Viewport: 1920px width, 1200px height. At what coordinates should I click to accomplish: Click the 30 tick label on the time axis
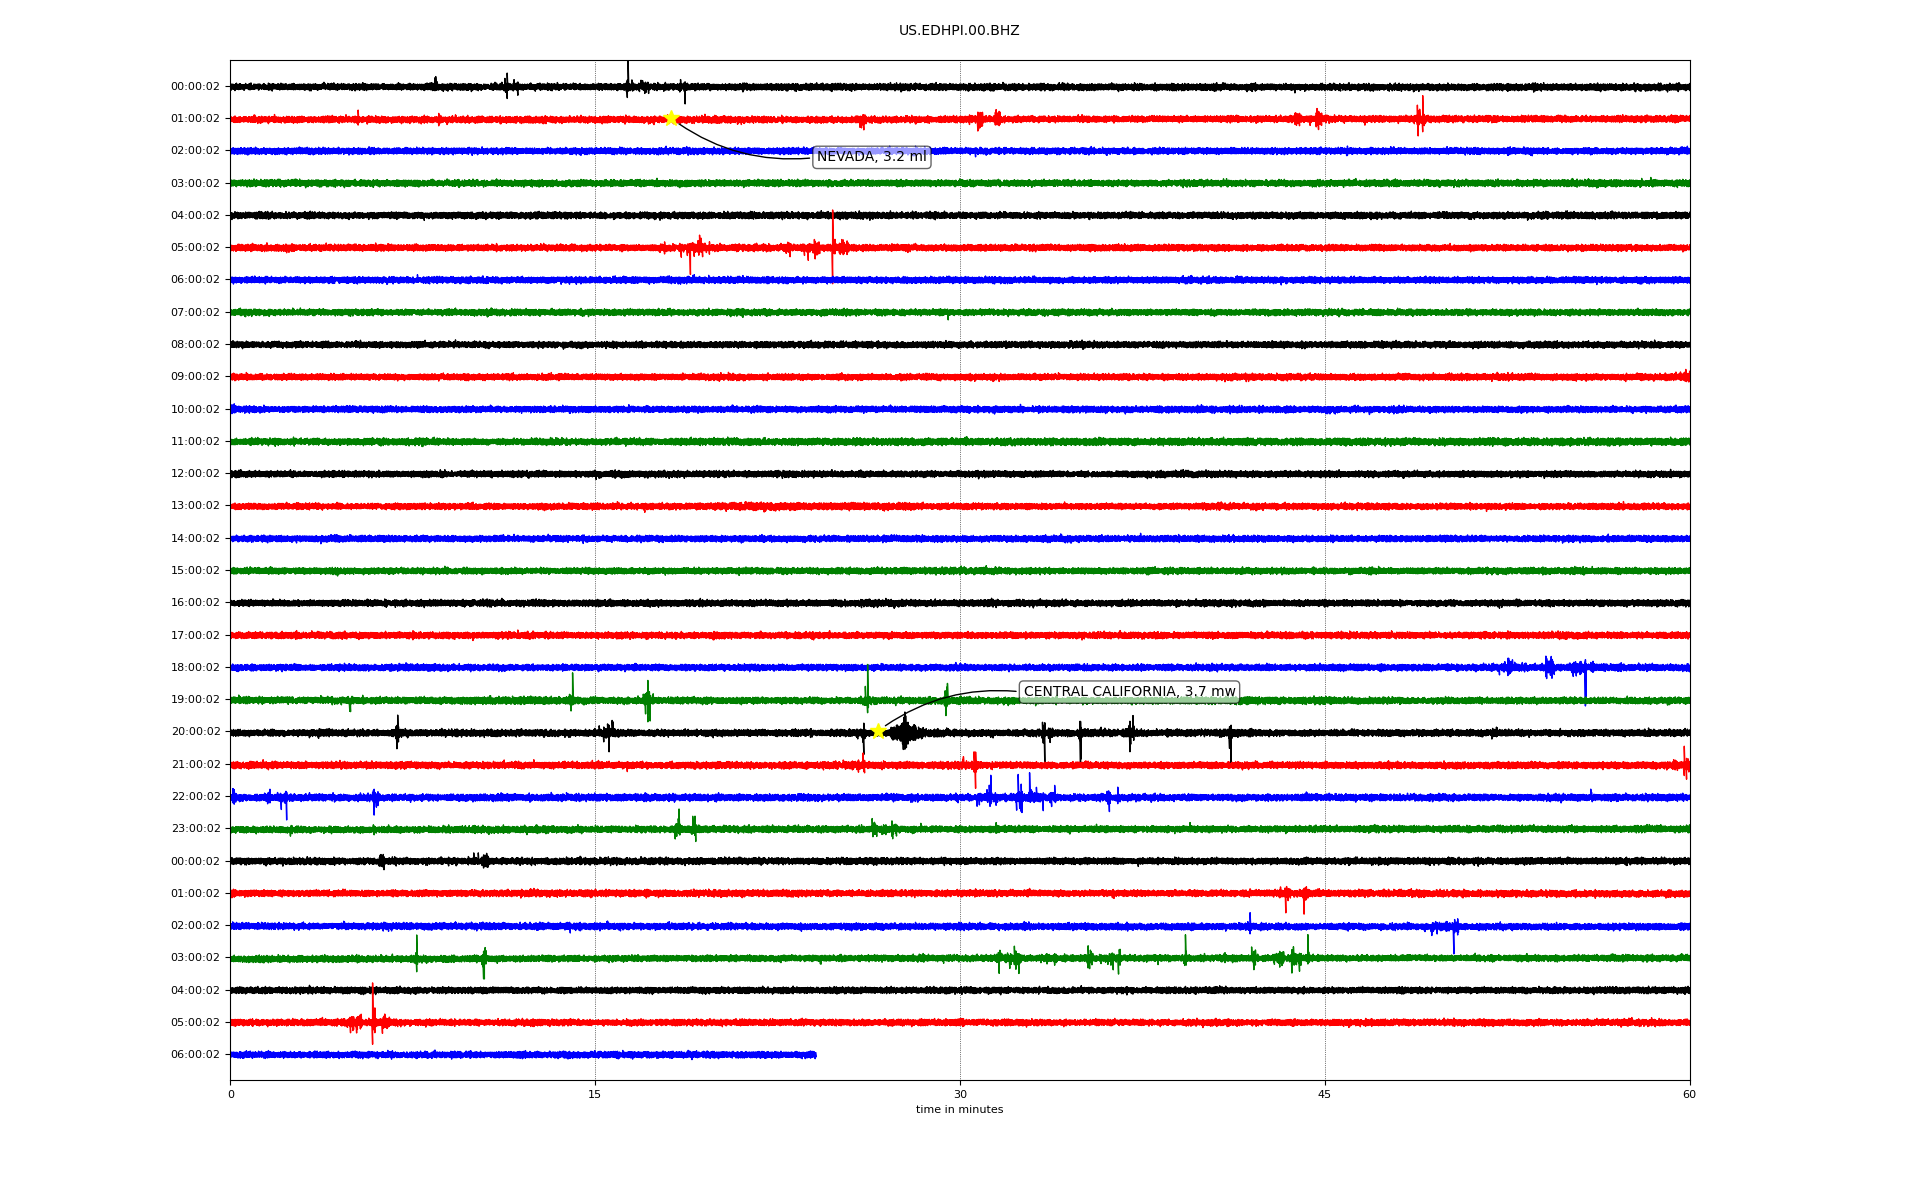(960, 1095)
